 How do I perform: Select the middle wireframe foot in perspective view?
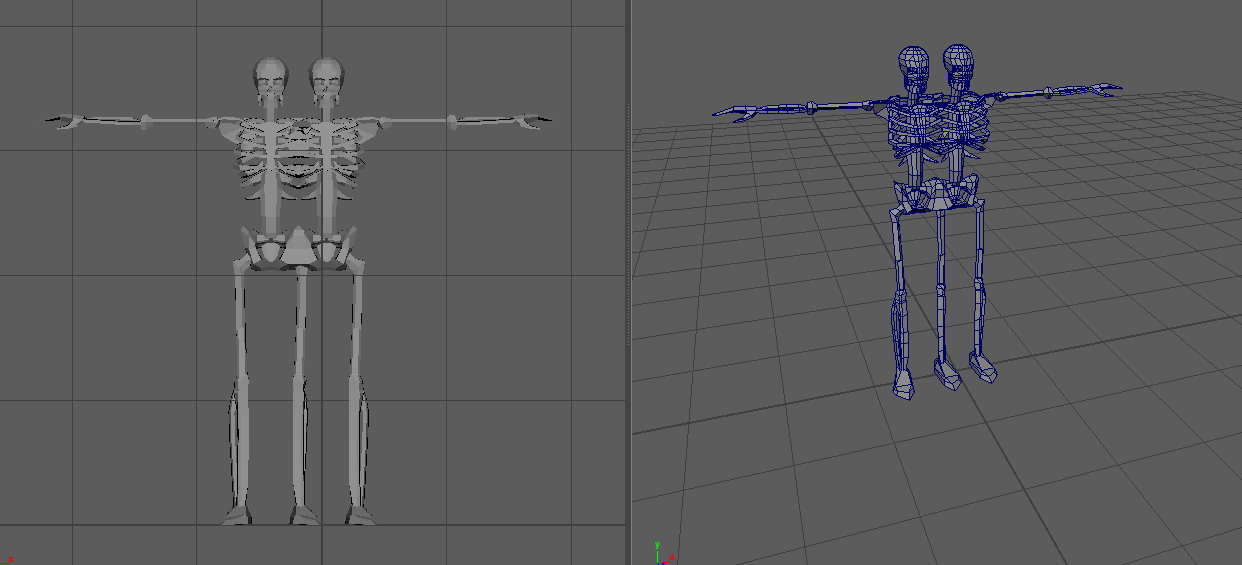pyautogui.click(x=946, y=375)
